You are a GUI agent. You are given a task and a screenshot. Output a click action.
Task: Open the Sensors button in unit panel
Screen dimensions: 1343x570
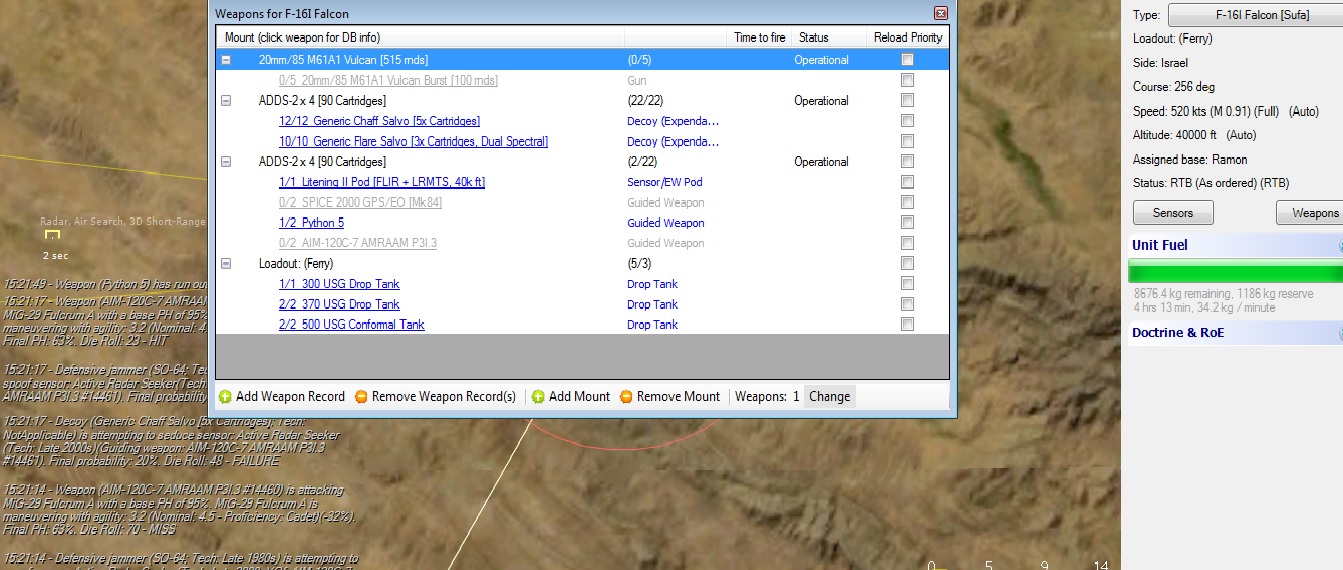[x=1172, y=213]
